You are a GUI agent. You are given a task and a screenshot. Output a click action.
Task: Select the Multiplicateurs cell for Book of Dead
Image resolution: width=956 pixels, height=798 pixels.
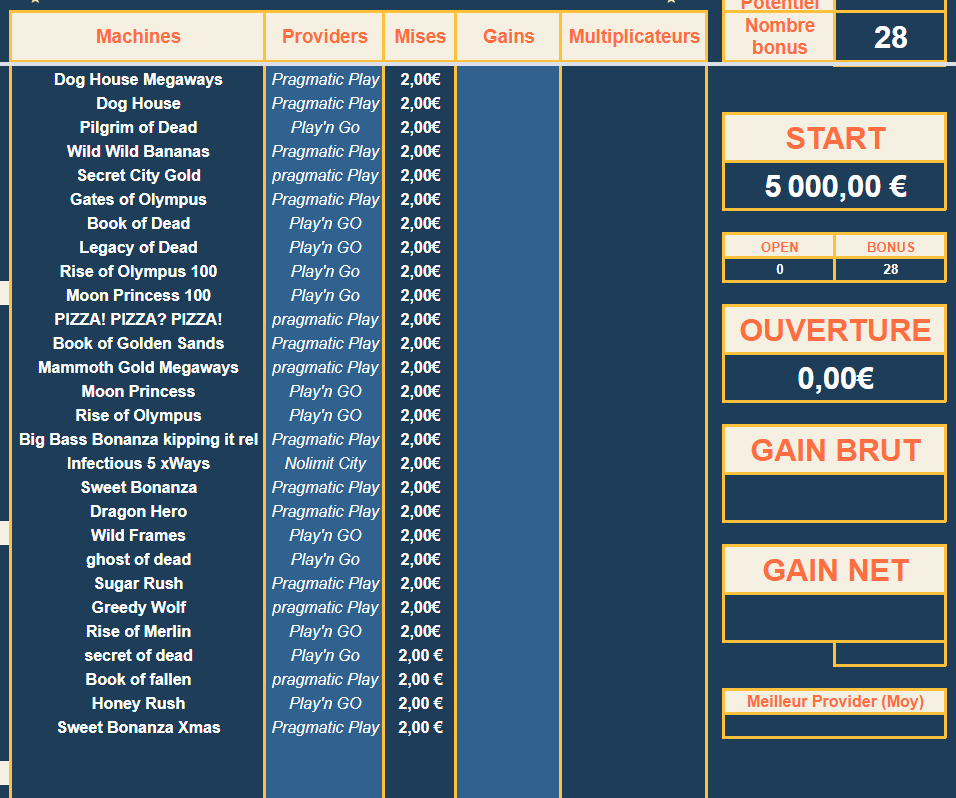pos(634,223)
